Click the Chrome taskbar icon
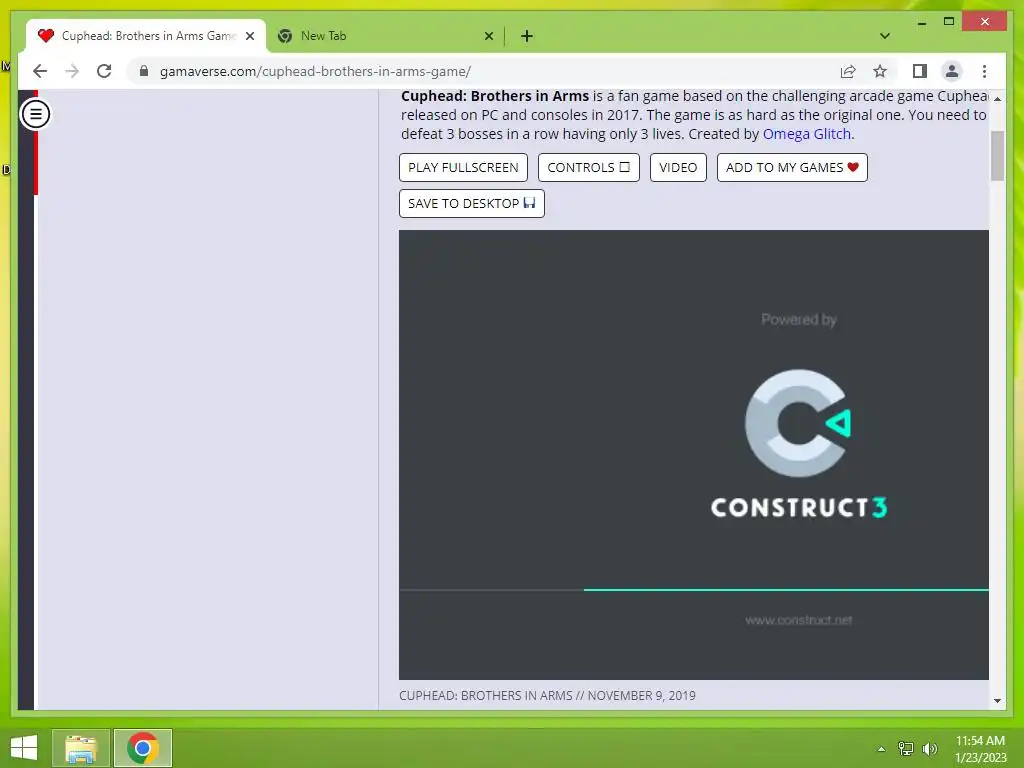The height and width of the screenshot is (768, 1024). (143, 748)
